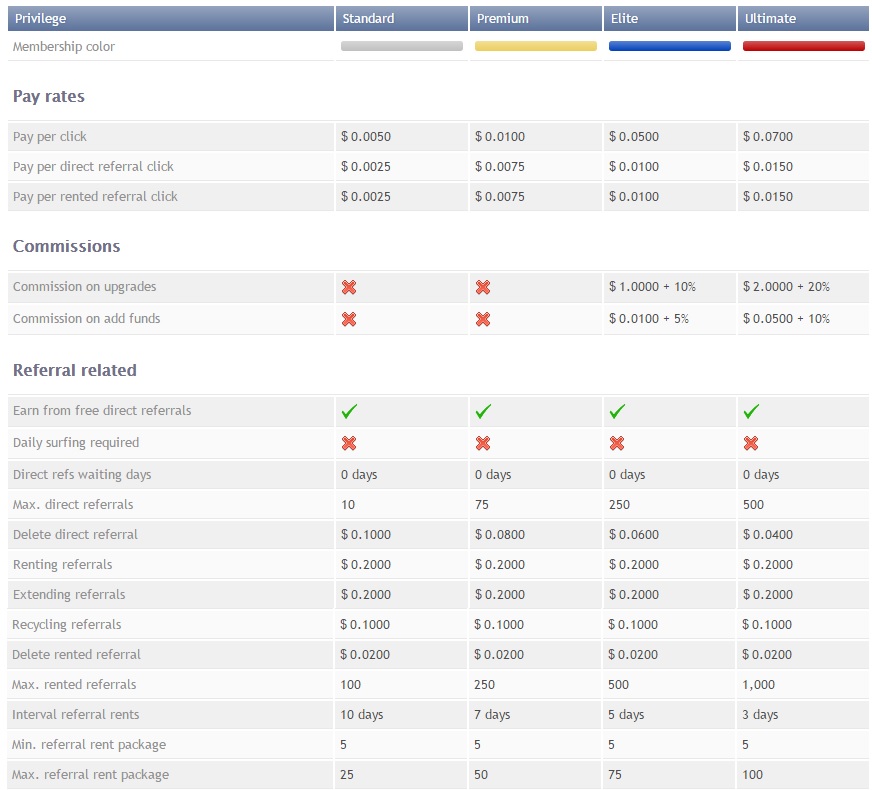This screenshot has width=872, height=790.
Task: Click Ultimate's 3 days interval referral rents value
Action: click(760, 715)
